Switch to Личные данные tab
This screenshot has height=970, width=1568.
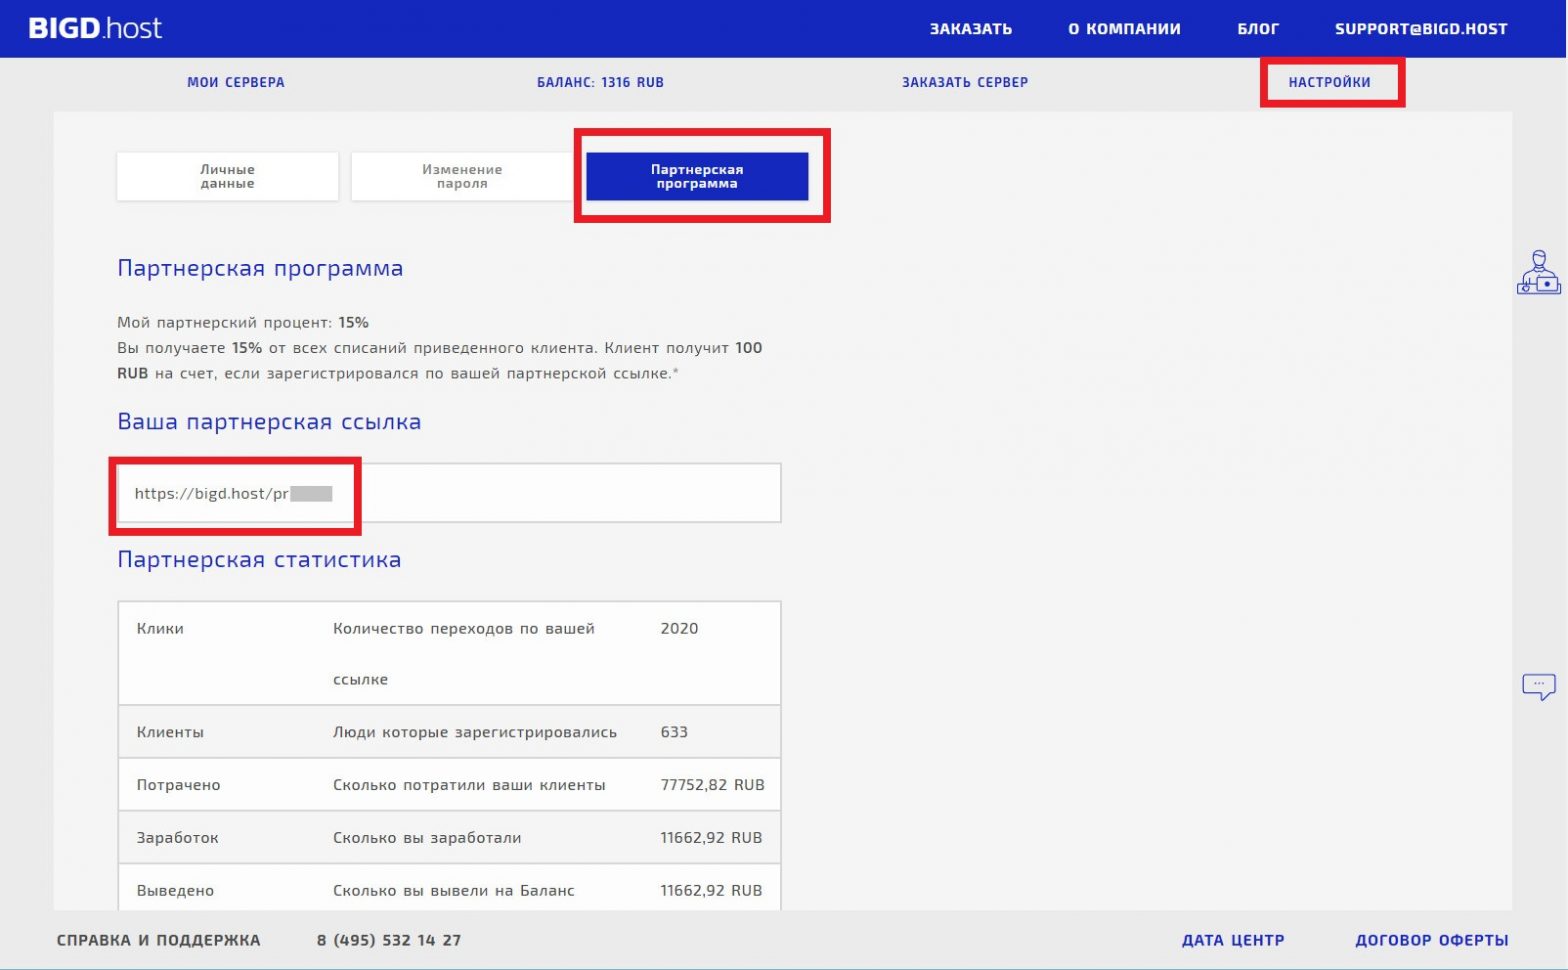tap(227, 176)
